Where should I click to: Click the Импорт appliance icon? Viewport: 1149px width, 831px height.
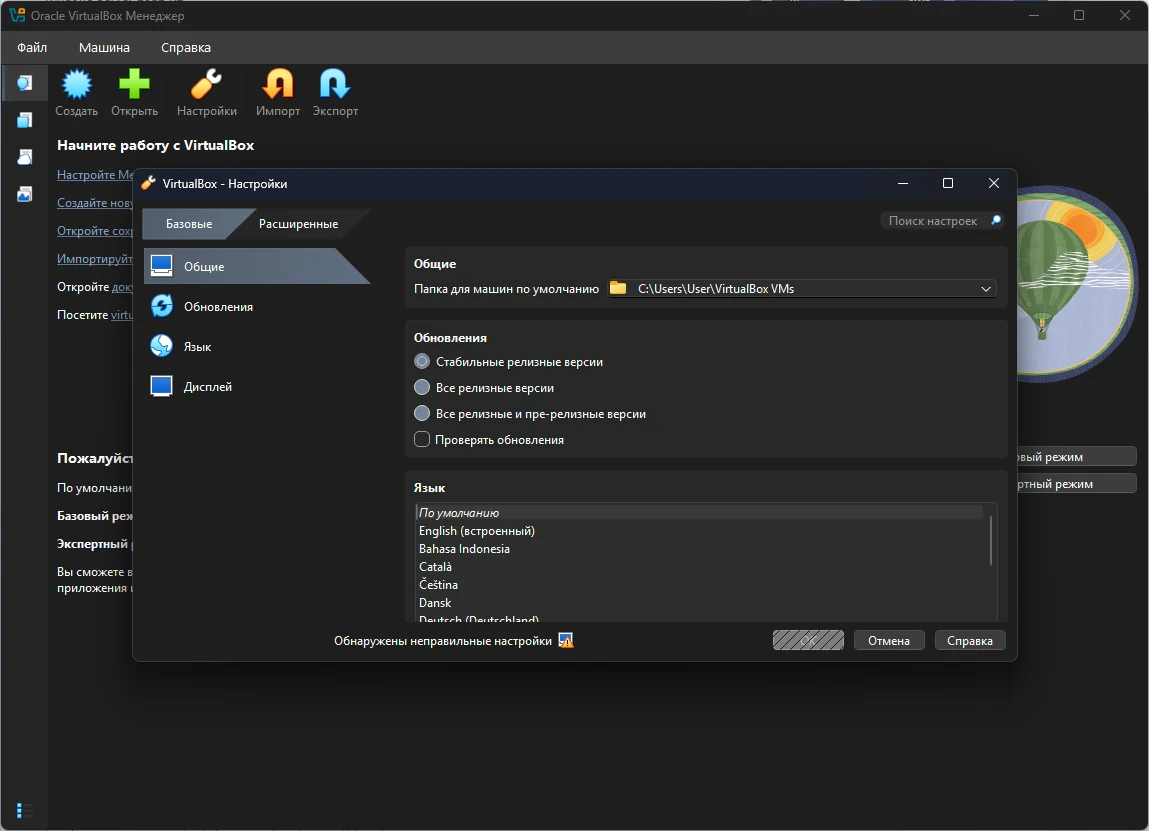pos(277,84)
